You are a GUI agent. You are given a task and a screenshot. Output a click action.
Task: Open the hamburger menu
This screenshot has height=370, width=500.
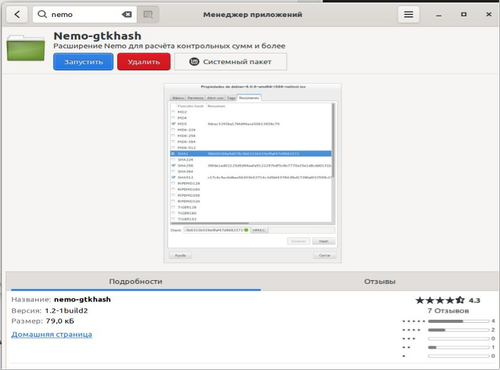[x=408, y=14]
